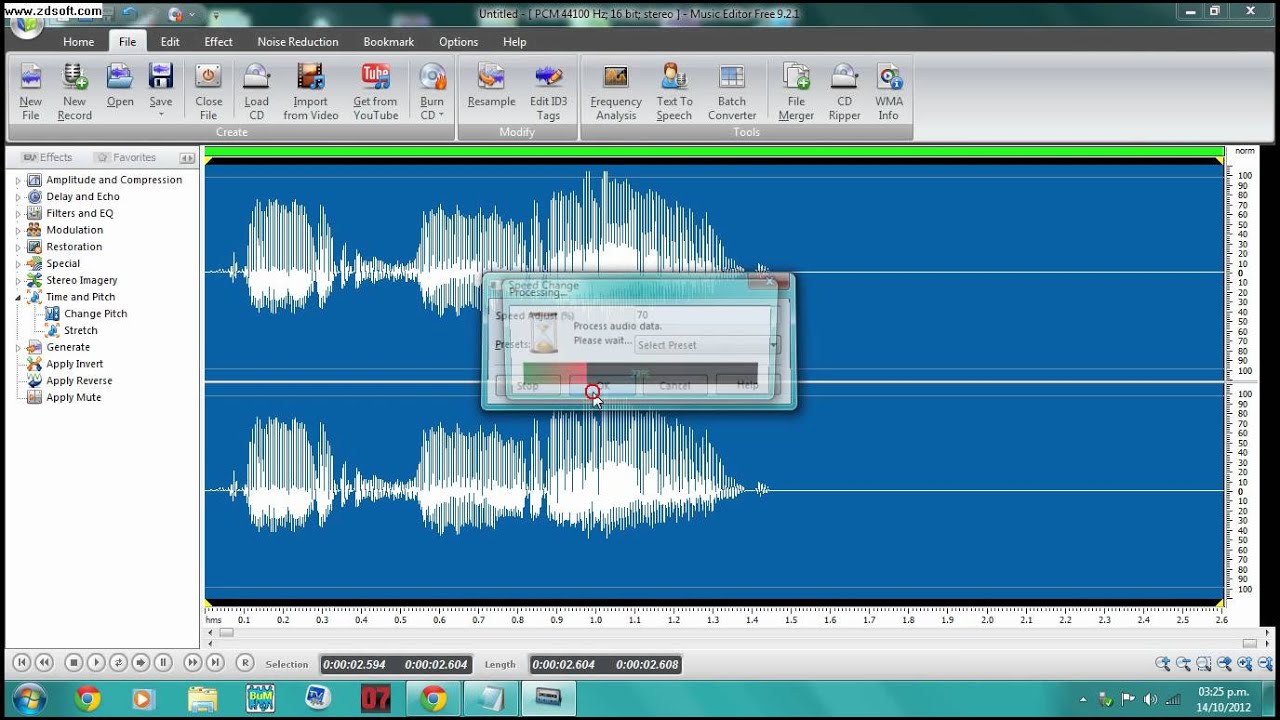Screen dimensions: 1280x720
Task: Launch Frequency Analysis
Action: click(x=616, y=92)
